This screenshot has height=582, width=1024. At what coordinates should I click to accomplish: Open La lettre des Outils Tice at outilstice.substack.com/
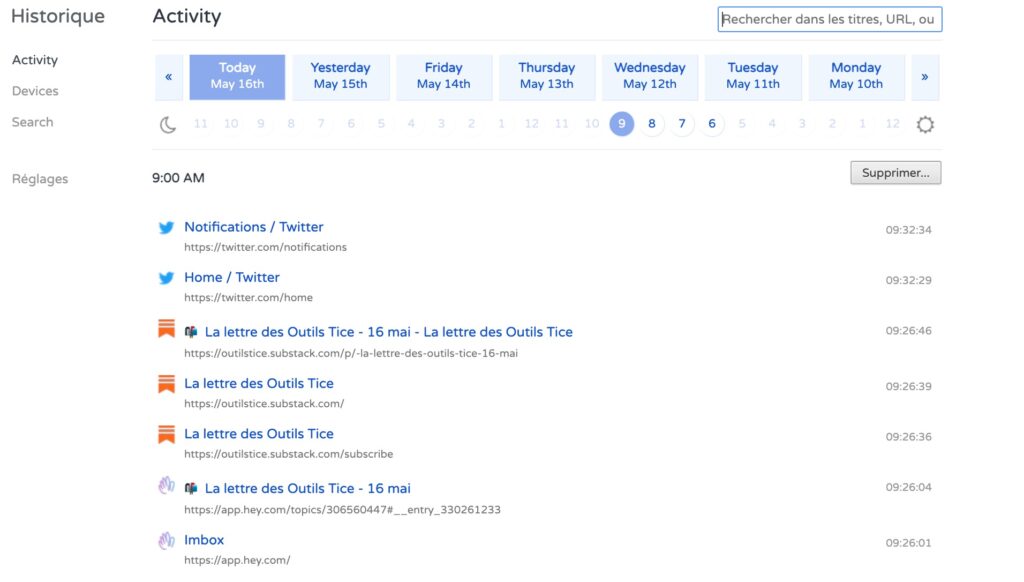pyautogui.click(x=259, y=383)
